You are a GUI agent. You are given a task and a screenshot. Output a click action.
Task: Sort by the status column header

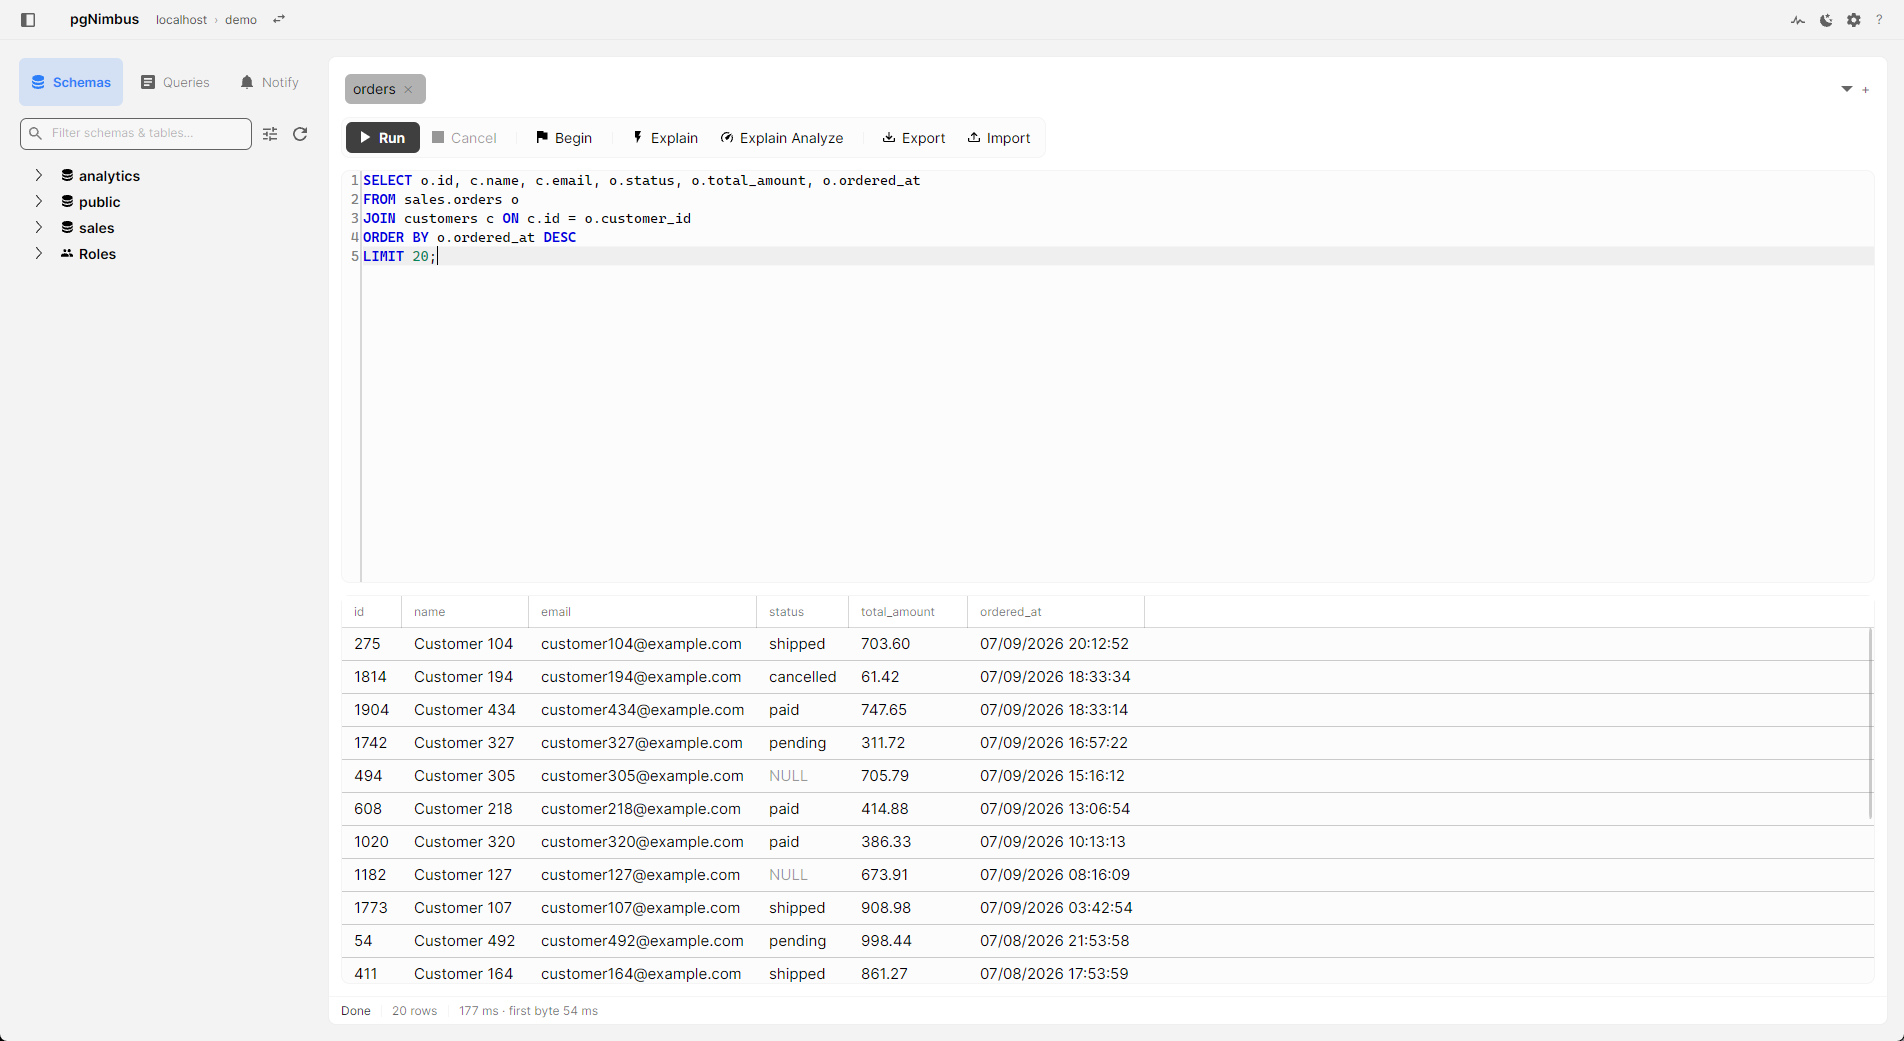802,612
